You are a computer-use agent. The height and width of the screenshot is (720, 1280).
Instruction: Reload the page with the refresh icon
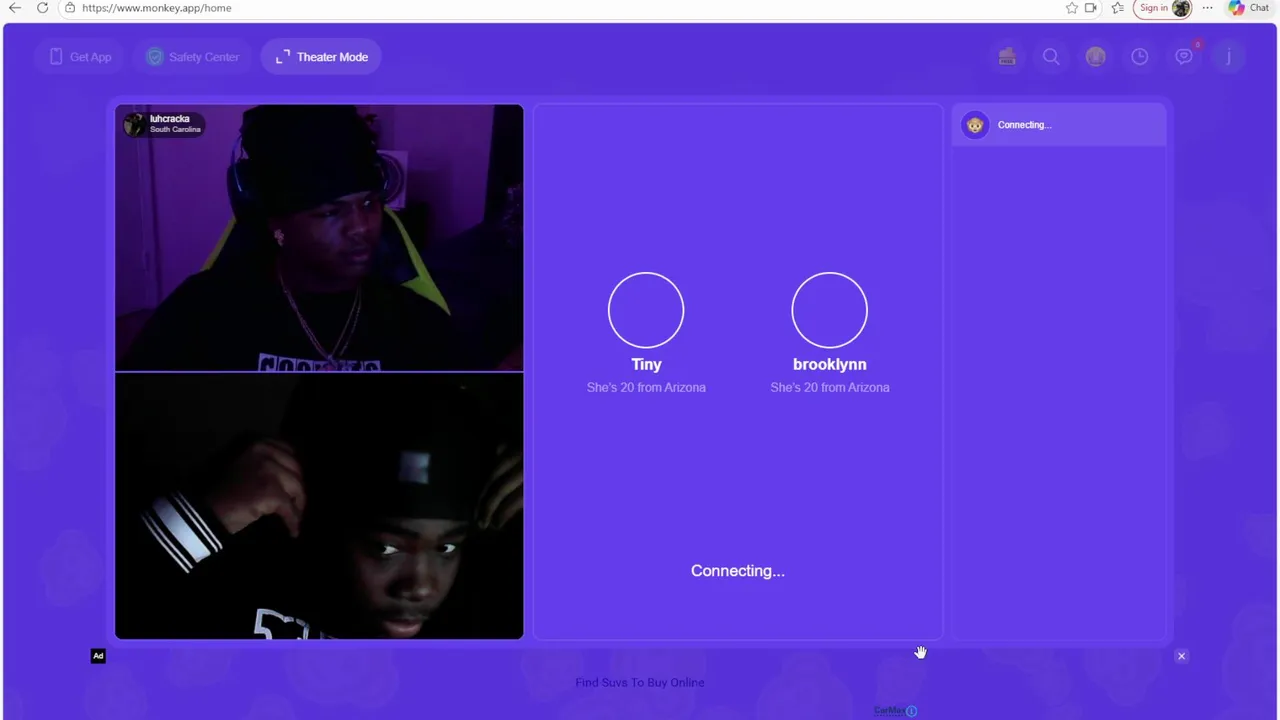point(42,8)
